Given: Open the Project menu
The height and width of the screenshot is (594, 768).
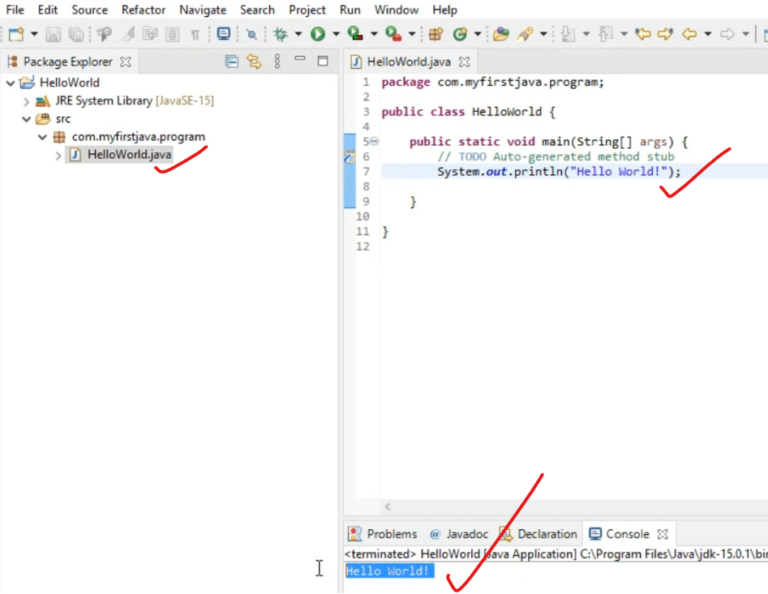Looking at the screenshot, I should point(307,10).
